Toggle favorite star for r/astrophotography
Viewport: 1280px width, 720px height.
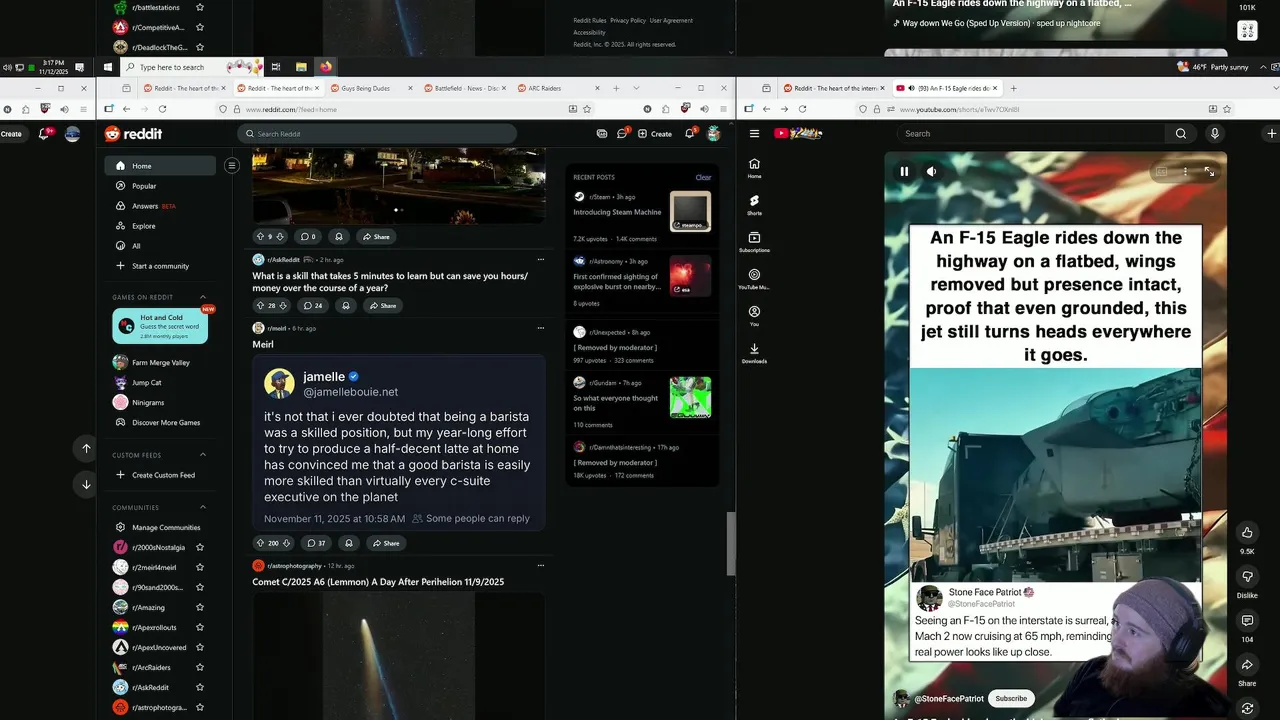pyautogui.click(x=200, y=707)
